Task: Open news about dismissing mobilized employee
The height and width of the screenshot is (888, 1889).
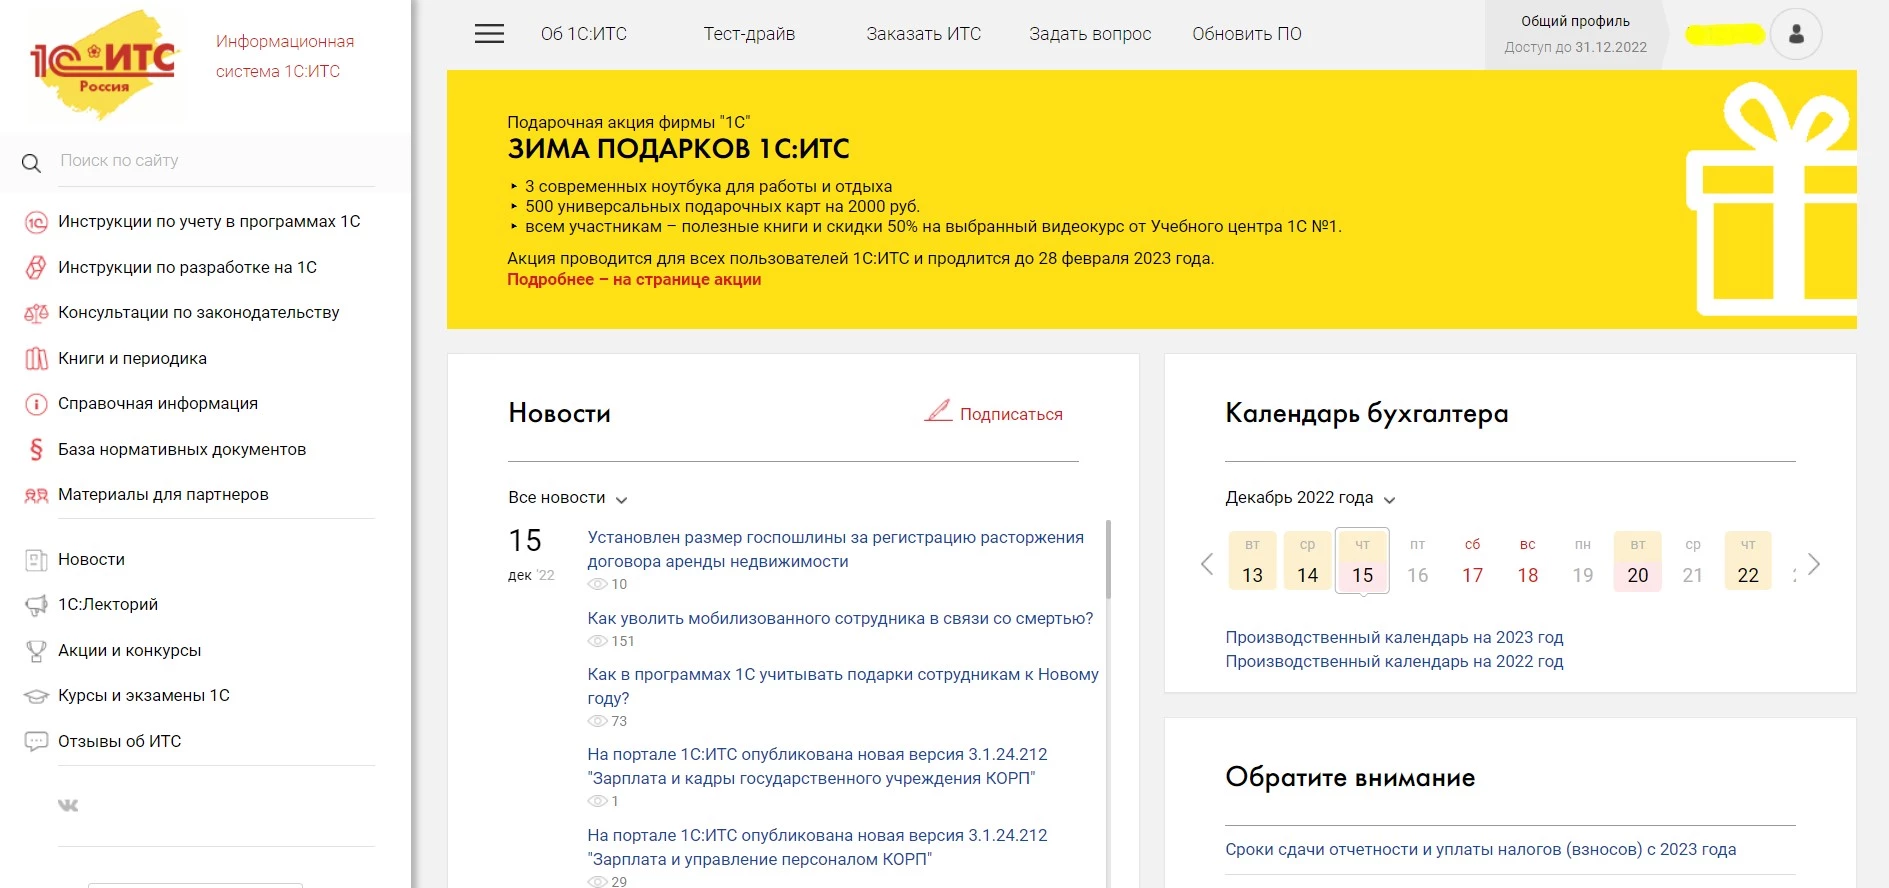Action: [840, 619]
